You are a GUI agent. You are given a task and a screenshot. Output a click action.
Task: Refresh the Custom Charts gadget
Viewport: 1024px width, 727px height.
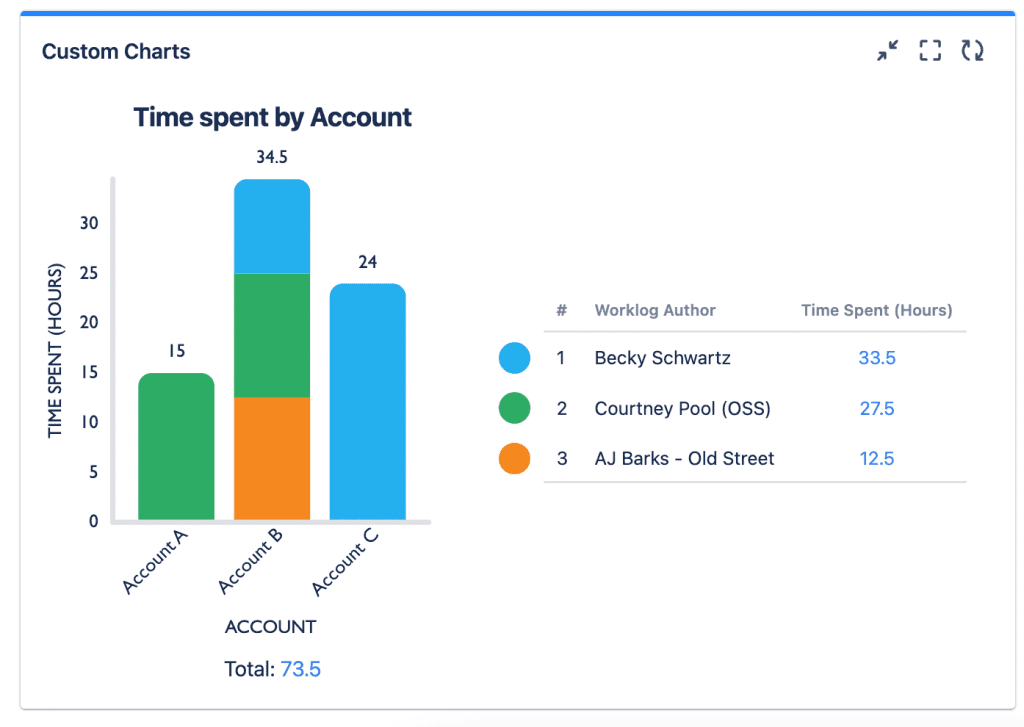pyautogui.click(x=972, y=51)
